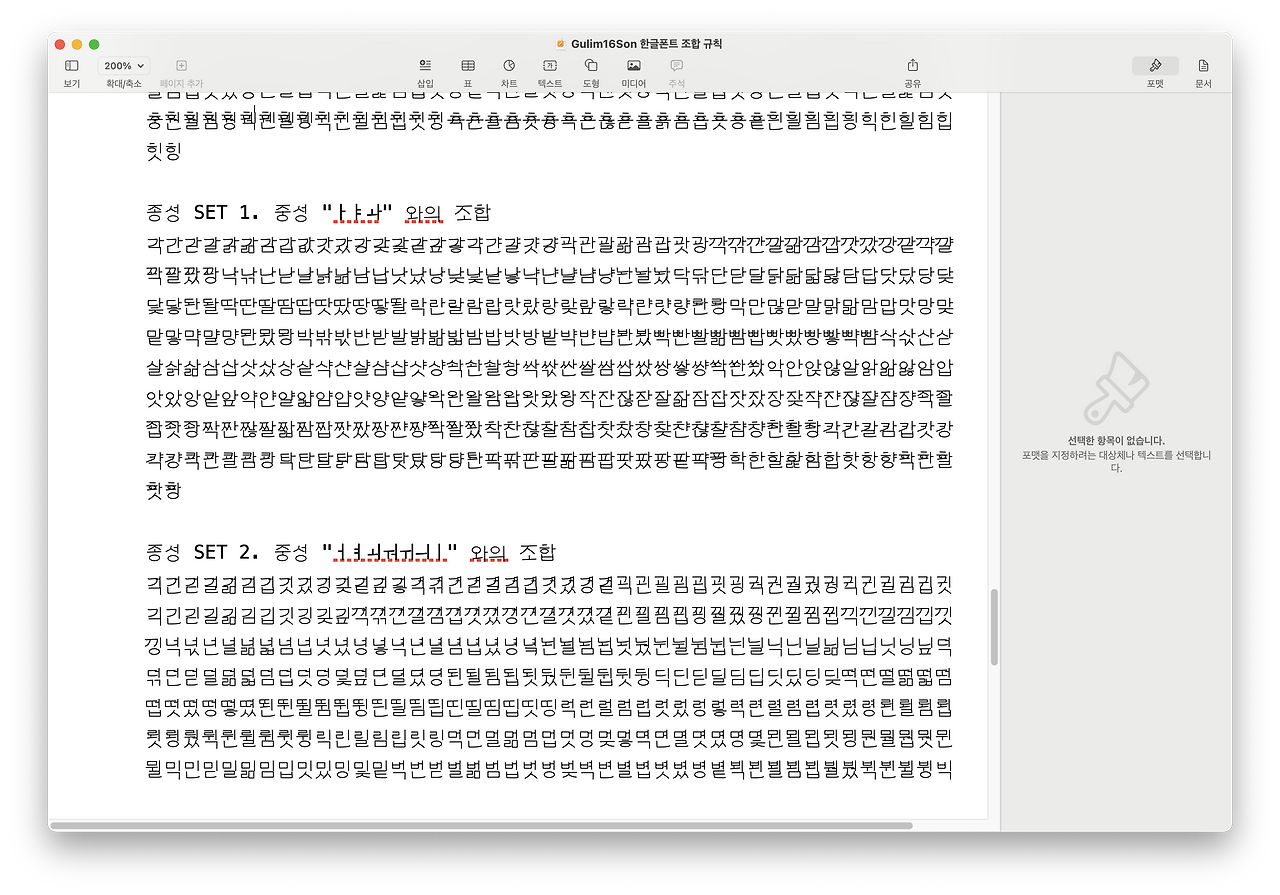Share the document with 공유 icon

pyautogui.click(x=912, y=66)
